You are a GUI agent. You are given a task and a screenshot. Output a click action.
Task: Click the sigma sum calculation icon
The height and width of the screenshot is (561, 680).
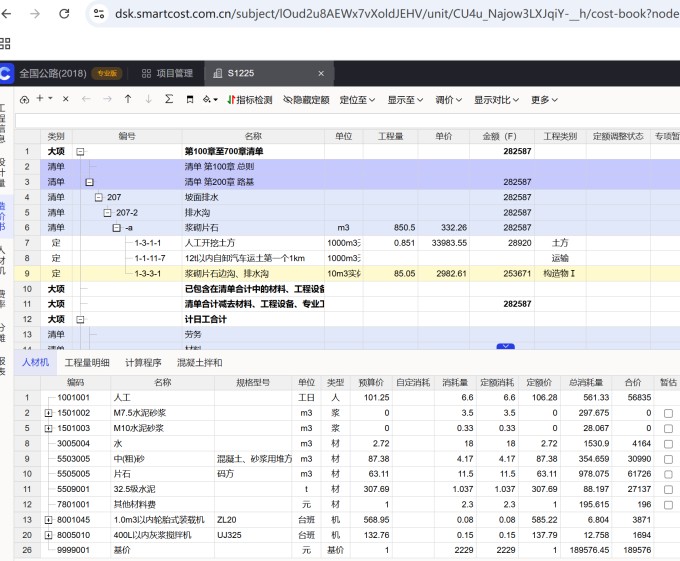[x=168, y=100]
